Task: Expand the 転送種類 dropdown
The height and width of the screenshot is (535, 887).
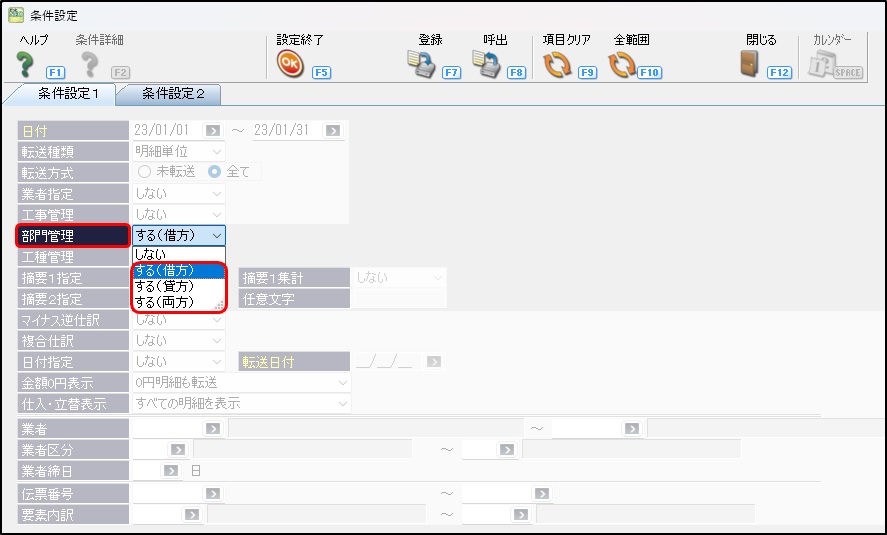Action: pos(217,151)
